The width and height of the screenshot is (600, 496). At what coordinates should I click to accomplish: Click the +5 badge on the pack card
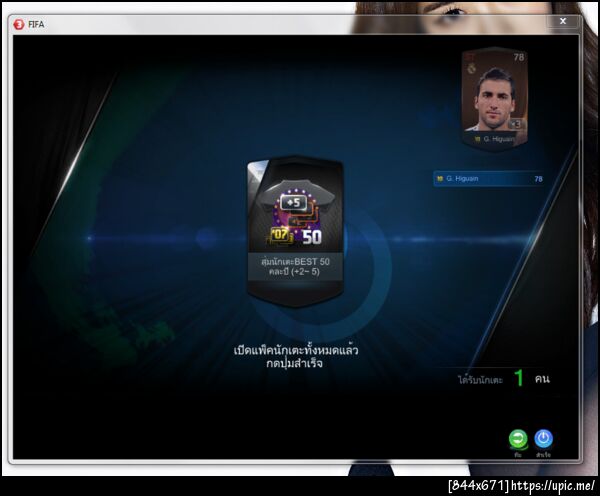[x=293, y=203]
